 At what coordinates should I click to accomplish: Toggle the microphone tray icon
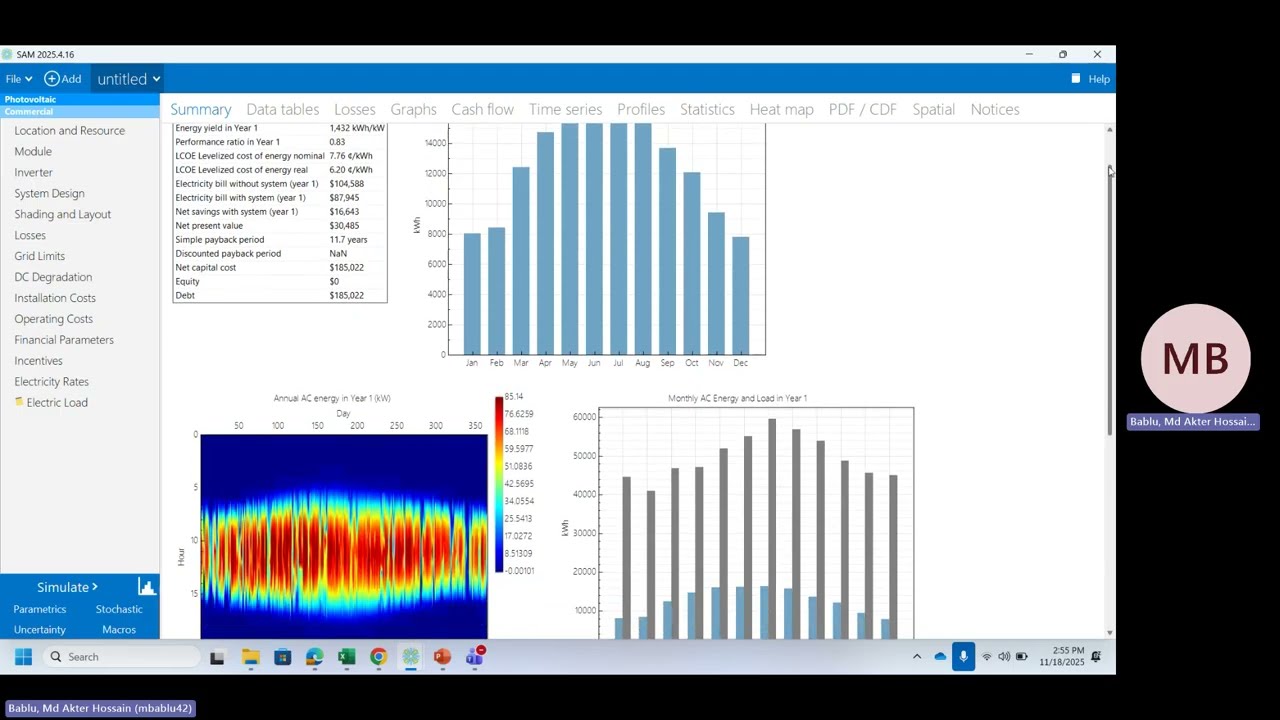(x=963, y=657)
